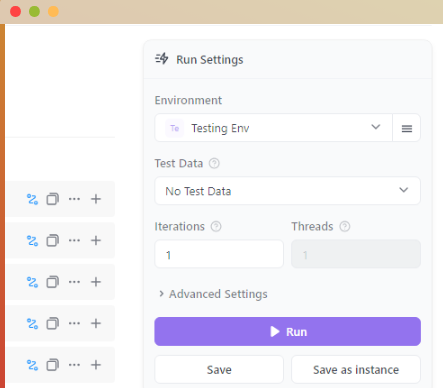Click the Iterations help icon
This screenshot has width=443, height=388.
pyautogui.click(x=216, y=227)
